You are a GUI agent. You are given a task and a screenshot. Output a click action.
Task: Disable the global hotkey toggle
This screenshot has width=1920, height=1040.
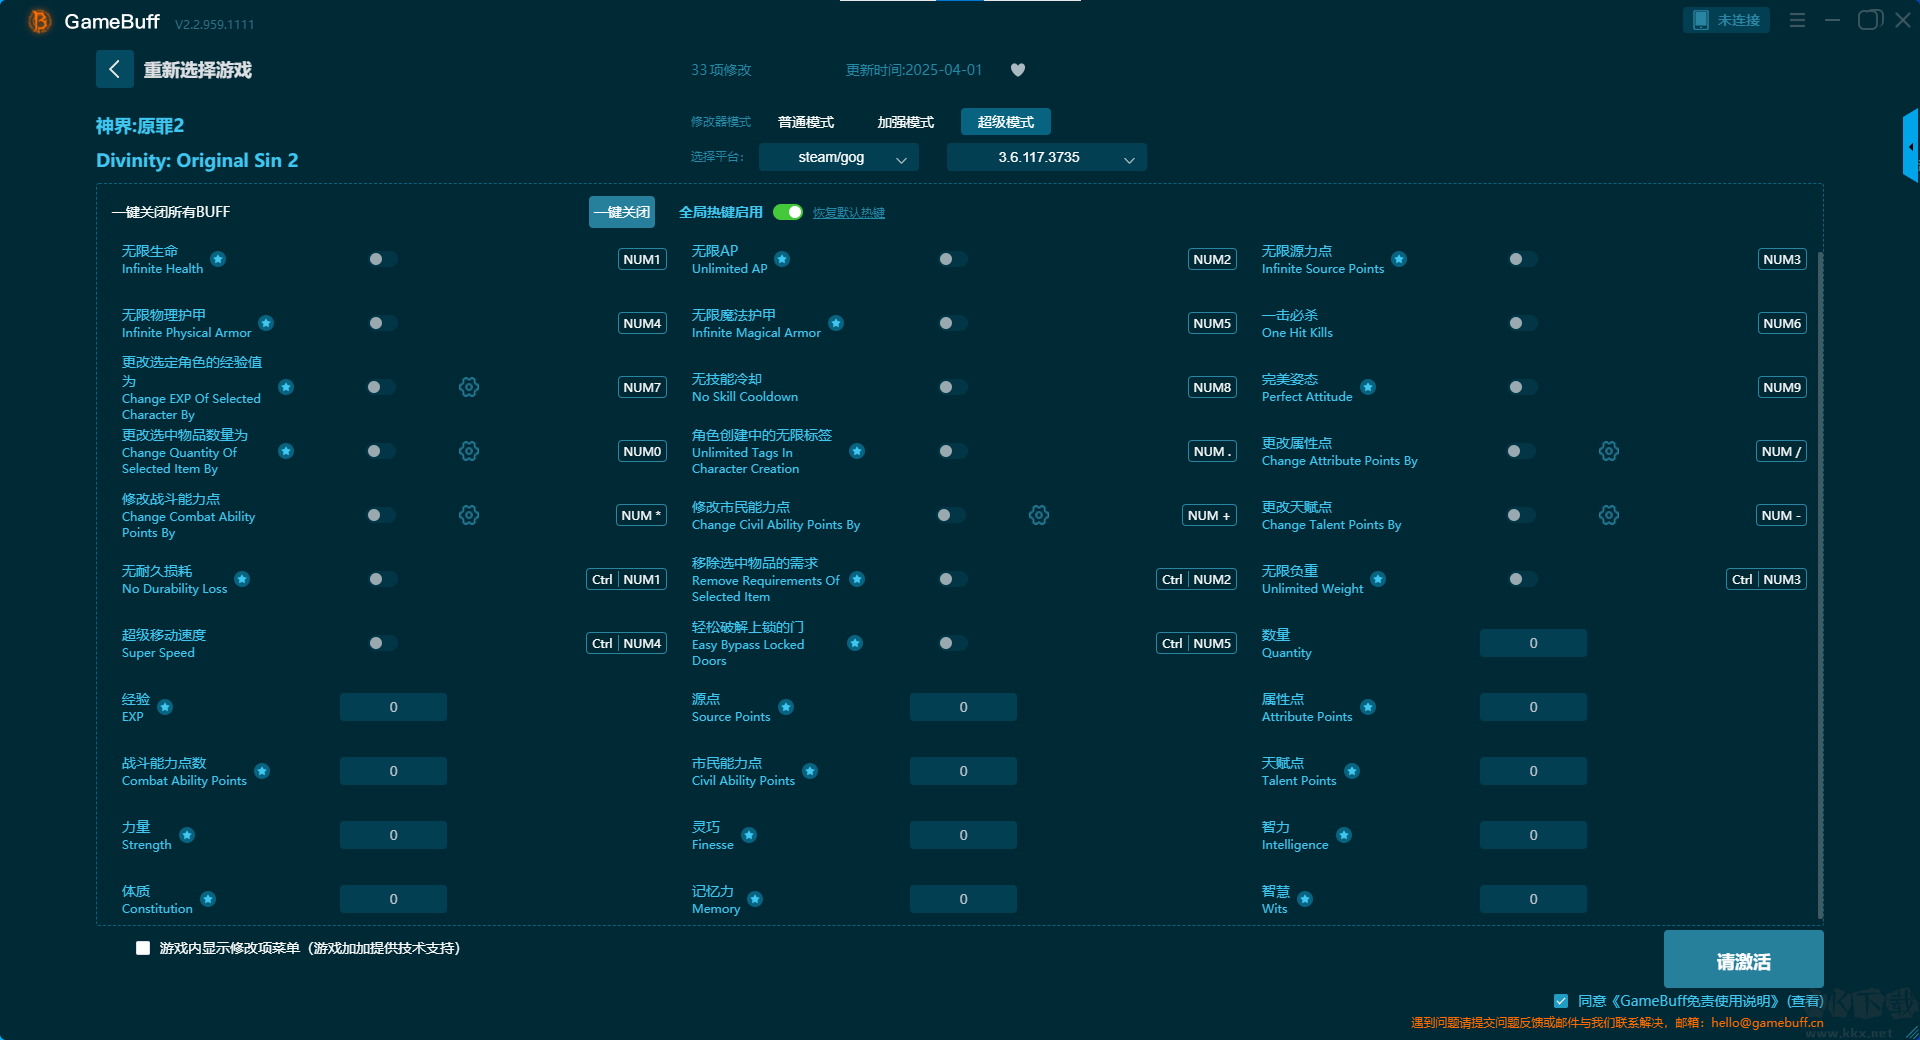[788, 212]
